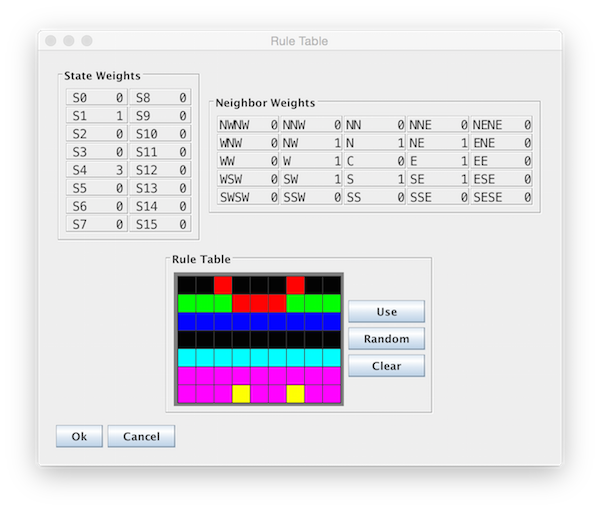Edit the NN neighbor weight
Image resolution: width=600 pixels, height=511 pixels.
point(375,125)
